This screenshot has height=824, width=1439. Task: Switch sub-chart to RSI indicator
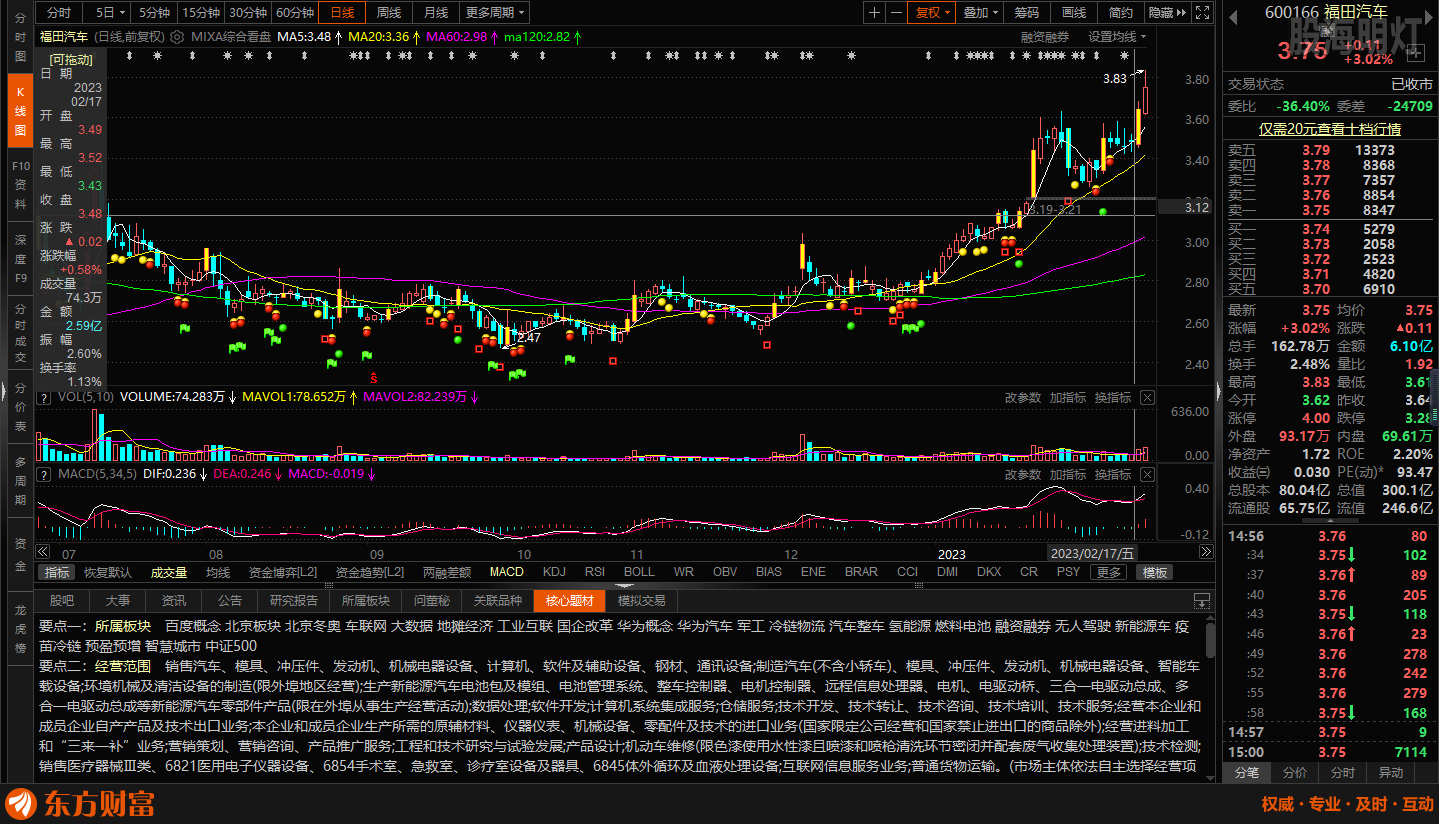pos(595,572)
